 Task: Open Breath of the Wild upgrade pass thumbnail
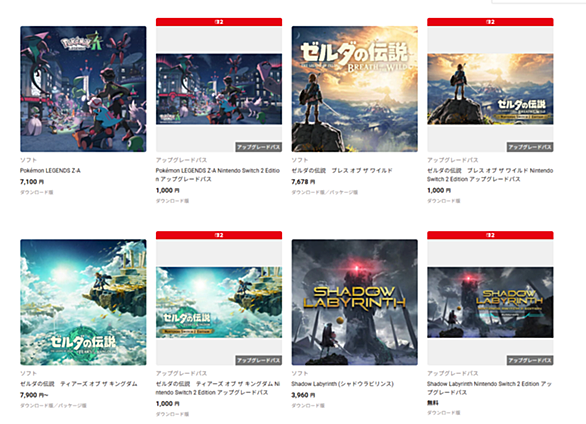[x=490, y=89]
